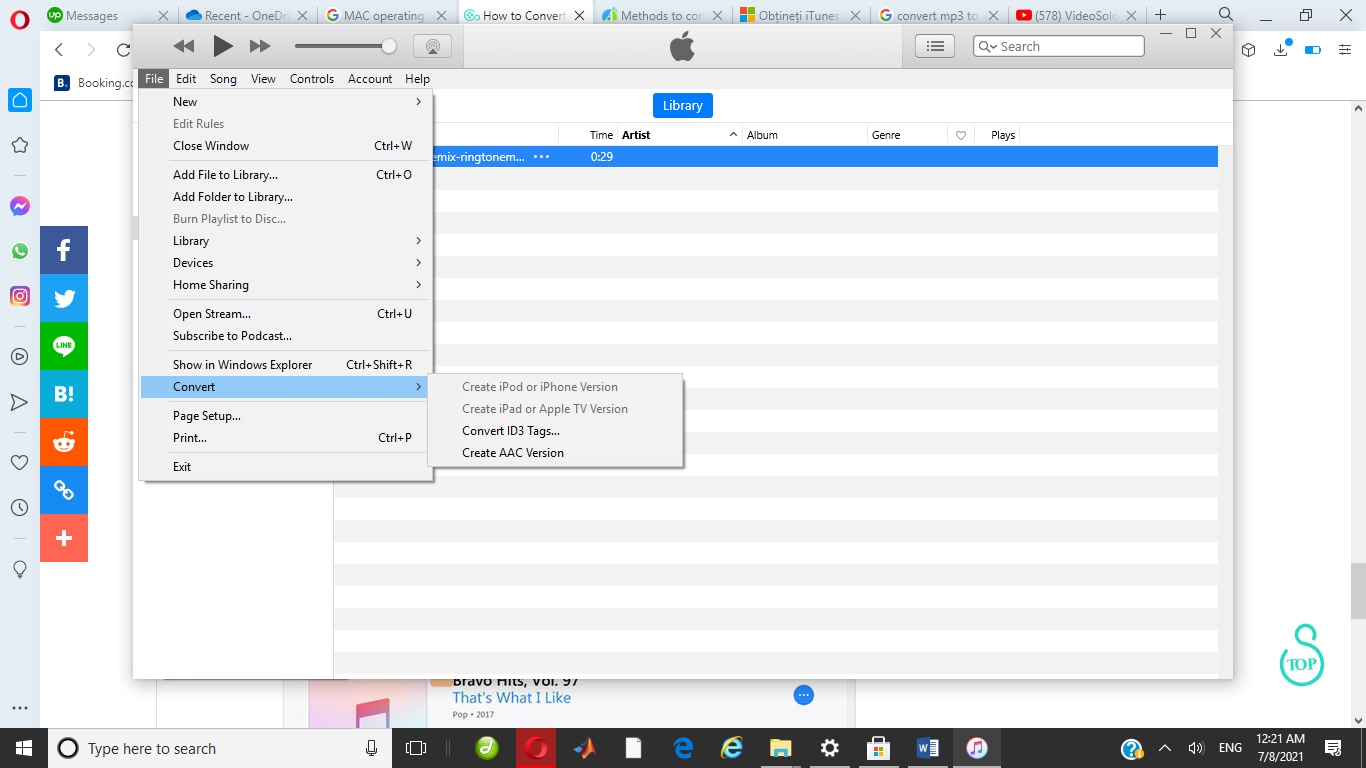Share page via Facebook icon

pos(64,250)
